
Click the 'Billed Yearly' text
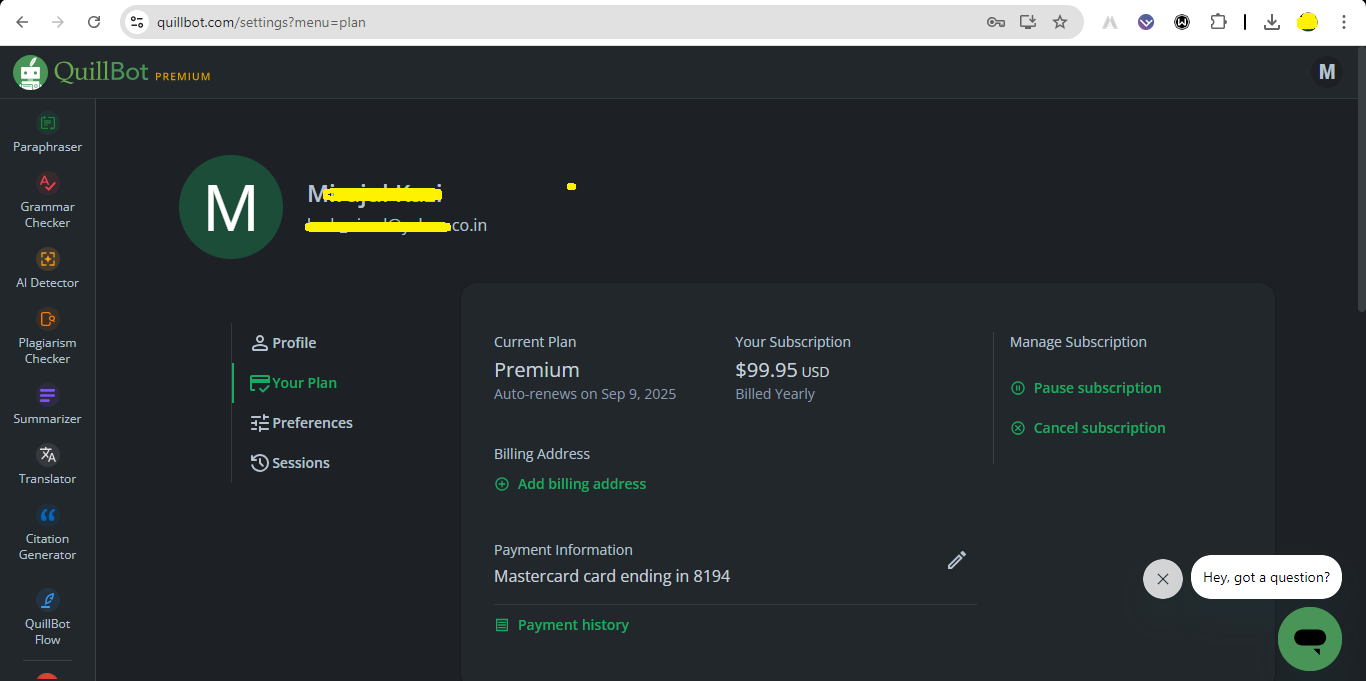775,394
